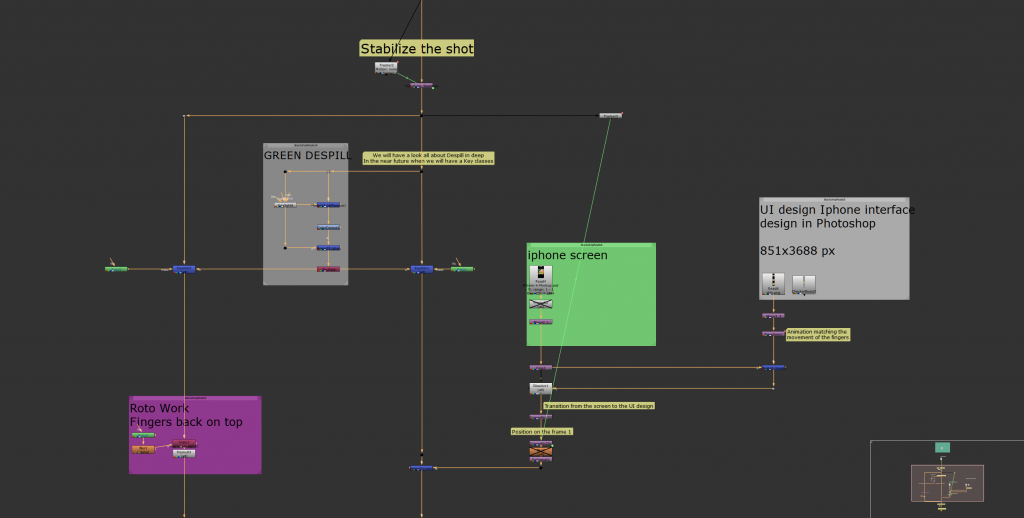This screenshot has width=1024, height=518.
Task: Click the Dot node on the main pipe feeding Green Despill
Action: [421, 171]
